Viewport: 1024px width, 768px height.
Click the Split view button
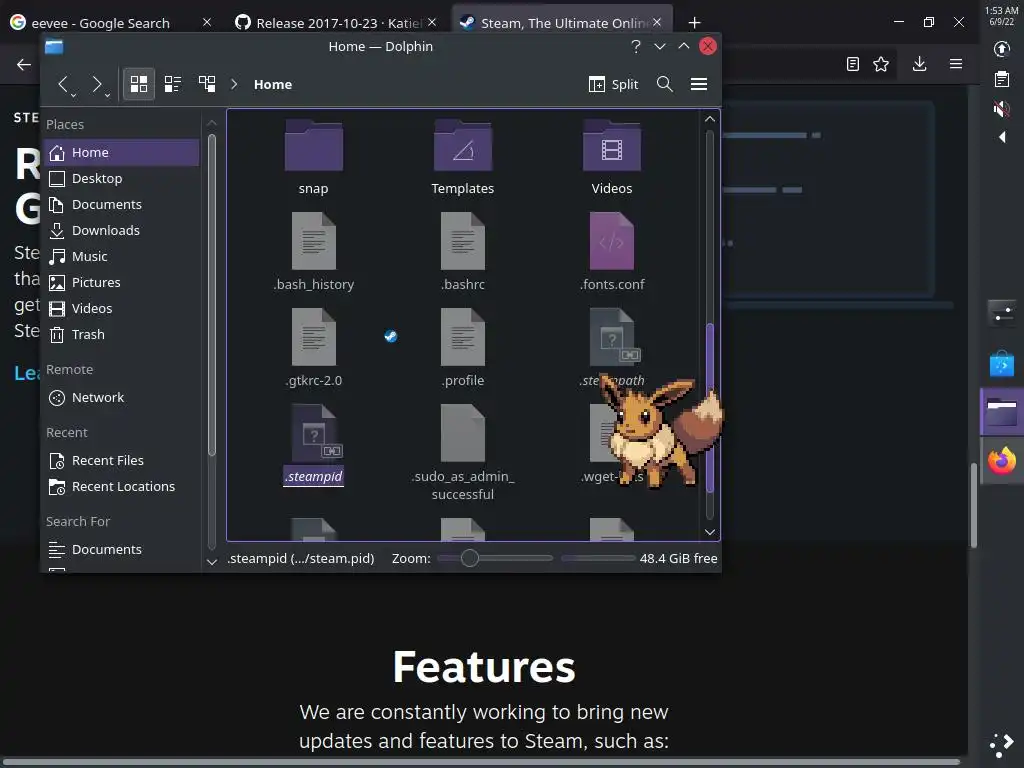[613, 84]
